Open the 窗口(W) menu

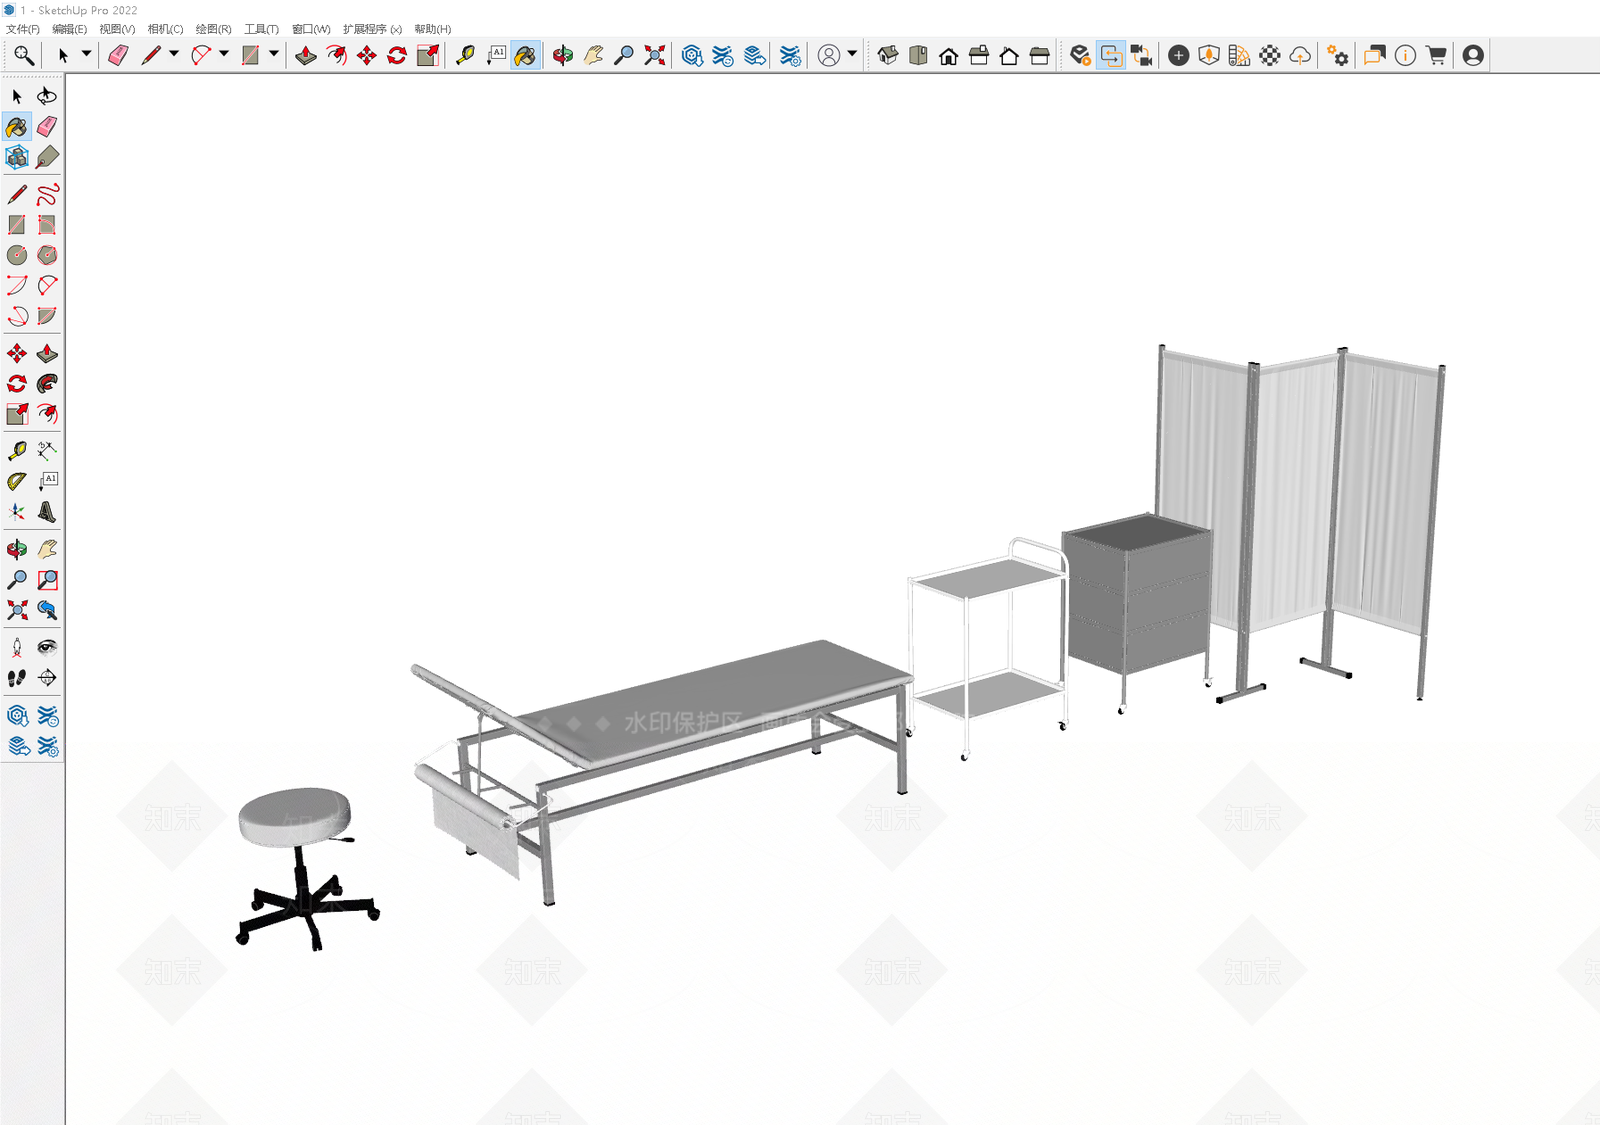311,29
